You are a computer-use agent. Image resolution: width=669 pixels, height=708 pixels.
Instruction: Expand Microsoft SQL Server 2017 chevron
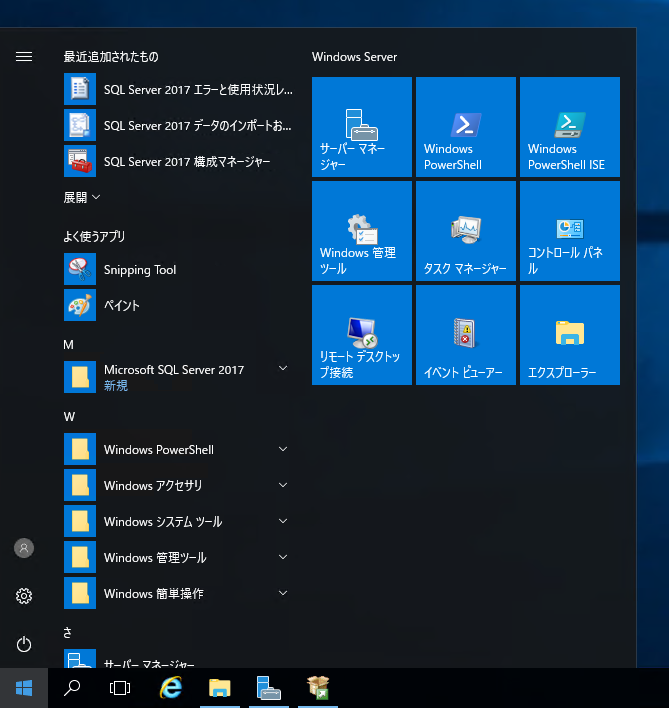283,368
